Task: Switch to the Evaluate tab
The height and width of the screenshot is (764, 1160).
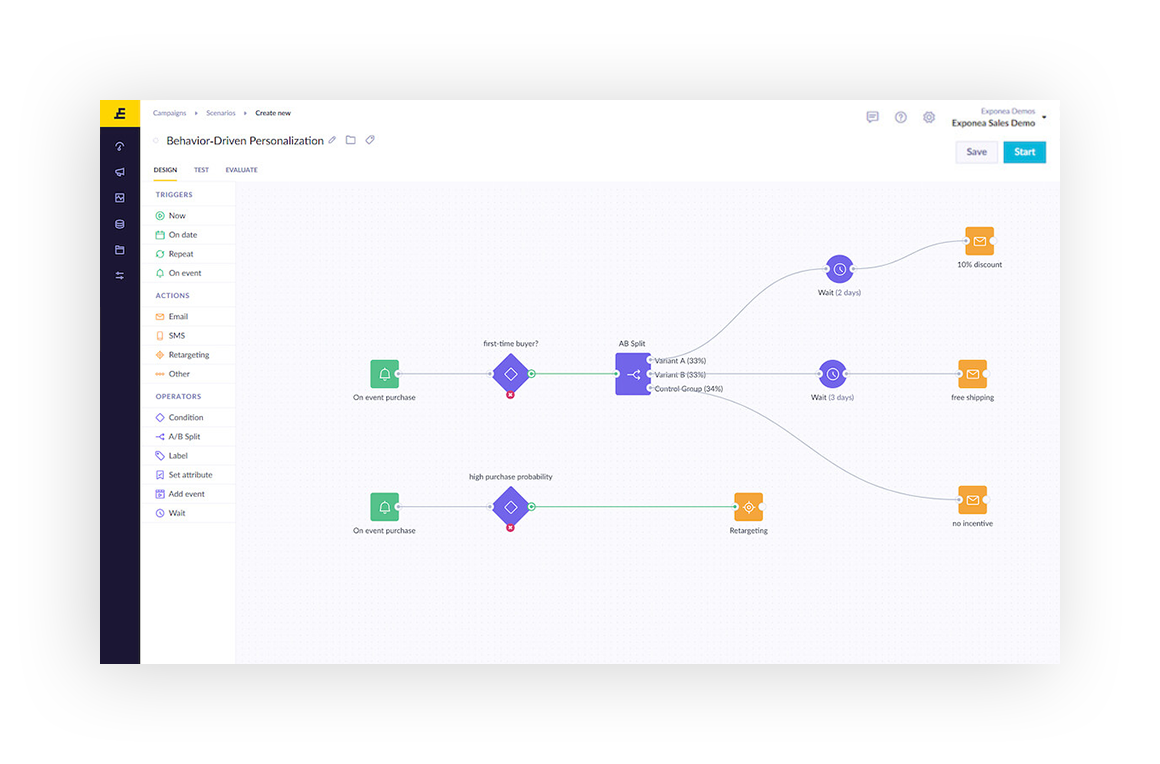Action: [x=241, y=170]
